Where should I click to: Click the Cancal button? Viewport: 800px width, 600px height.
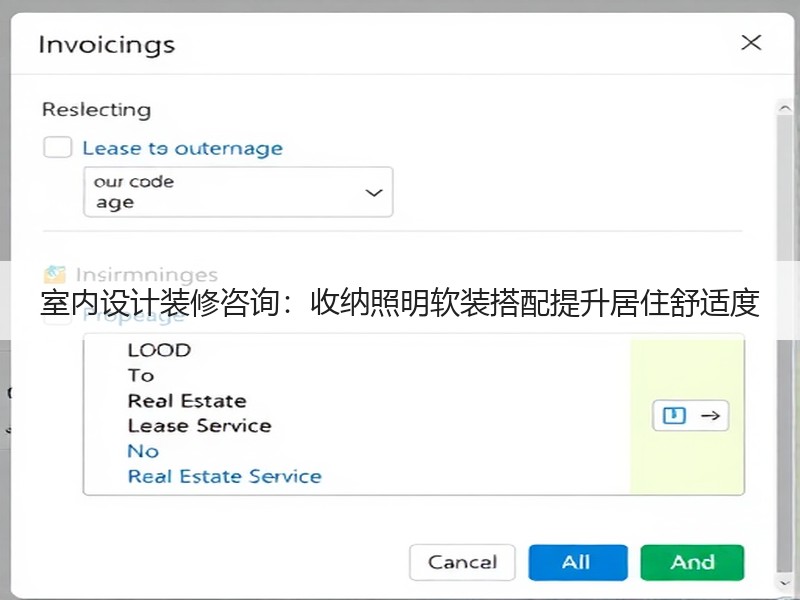point(462,562)
